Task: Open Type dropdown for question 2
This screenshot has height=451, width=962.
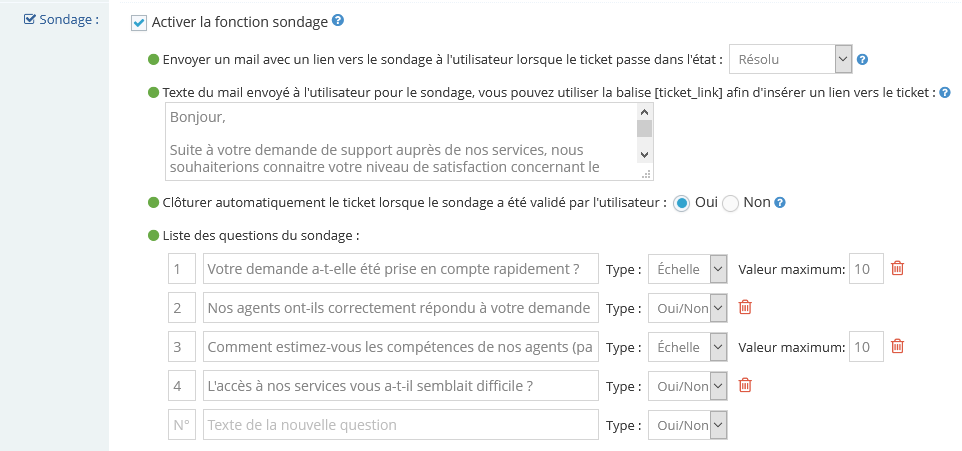Action: coord(688,308)
